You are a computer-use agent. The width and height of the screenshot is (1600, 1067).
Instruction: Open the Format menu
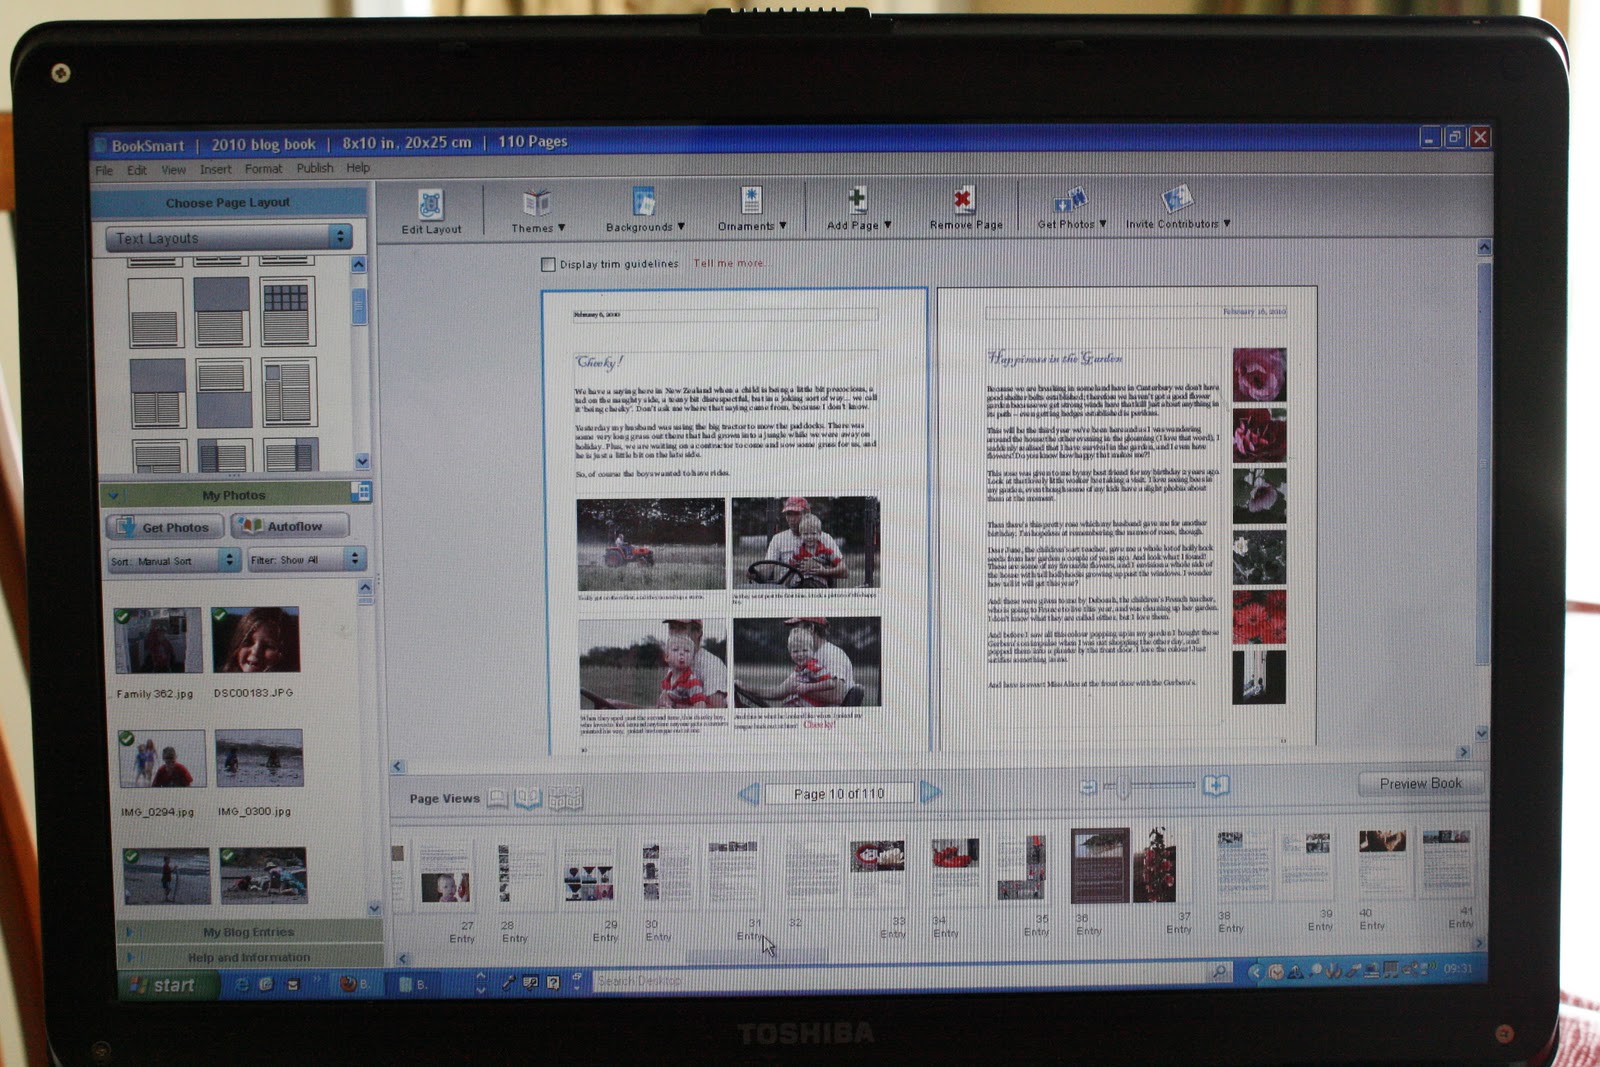(x=264, y=169)
